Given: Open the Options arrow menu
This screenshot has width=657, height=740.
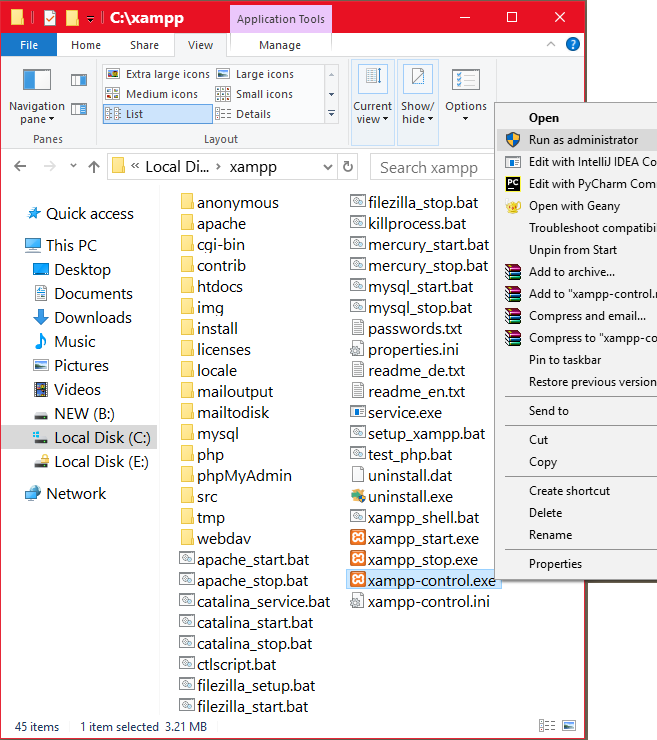Looking at the screenshot, I should click(465, 118).
